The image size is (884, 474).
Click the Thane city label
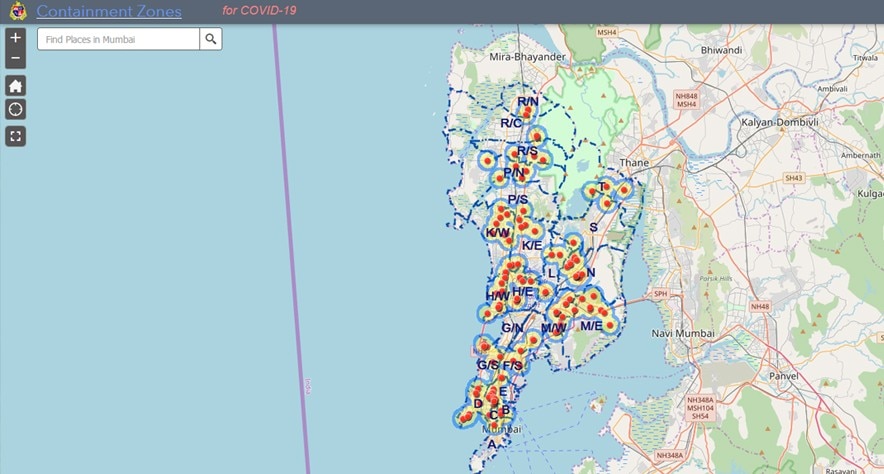tap(634, 163)
